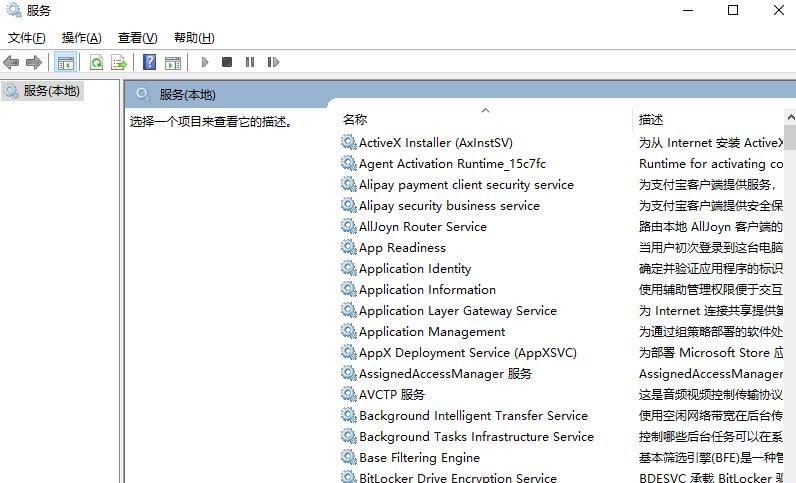Select Alipay security business service name

pyautogui.click(x=449, y=206)
